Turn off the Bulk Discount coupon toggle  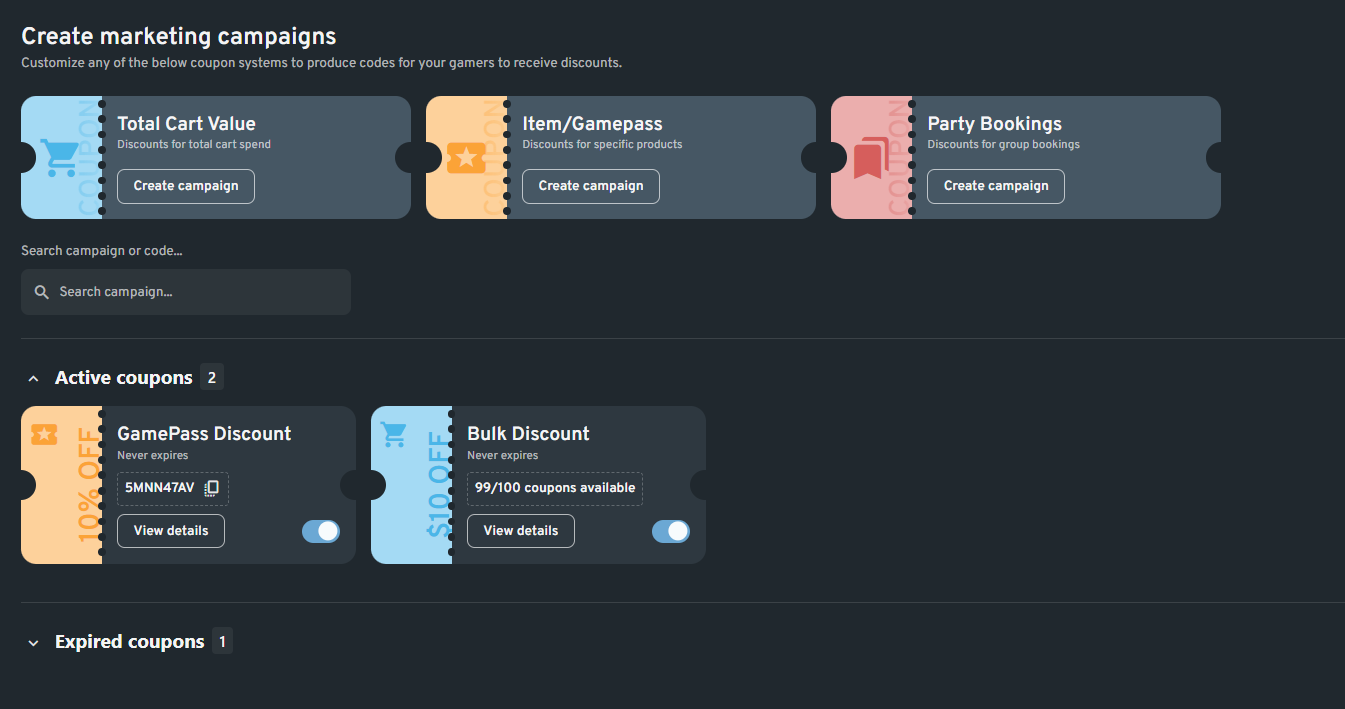click(671, 531)
